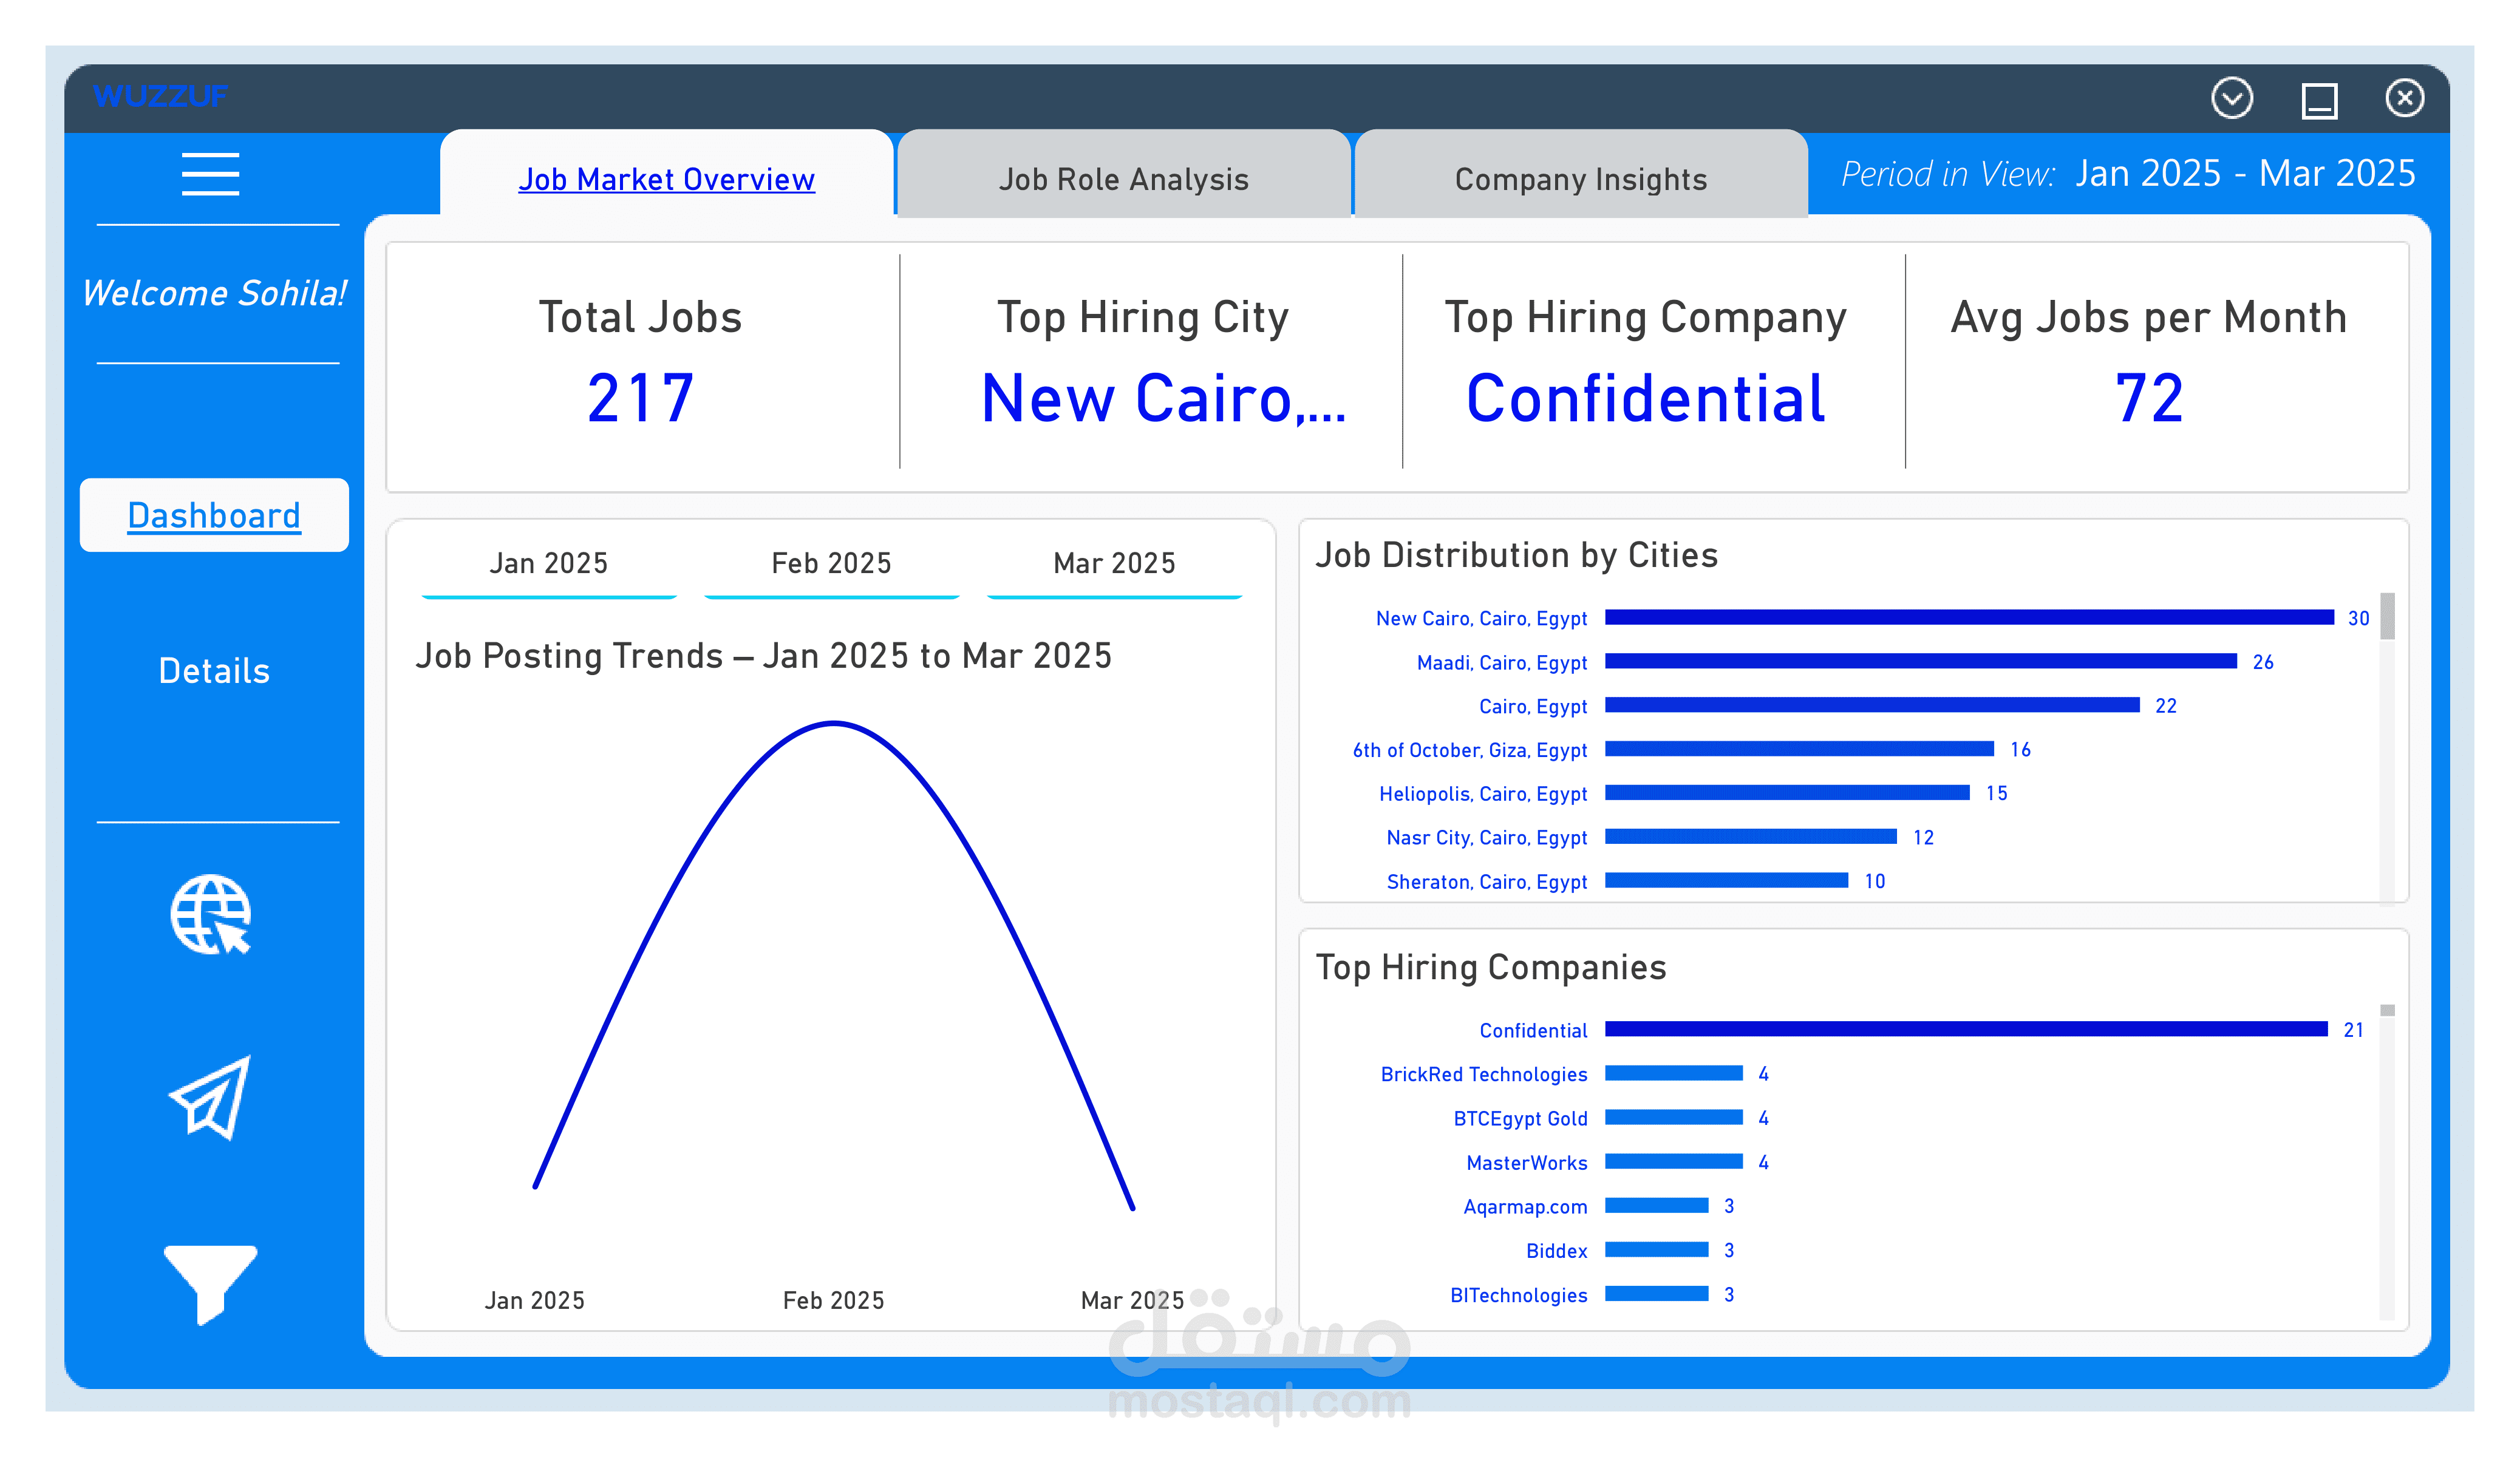Click the circled chevron-down icon in title bar
This screenshot has width=2520, height=1457.
coord(2231,98)
